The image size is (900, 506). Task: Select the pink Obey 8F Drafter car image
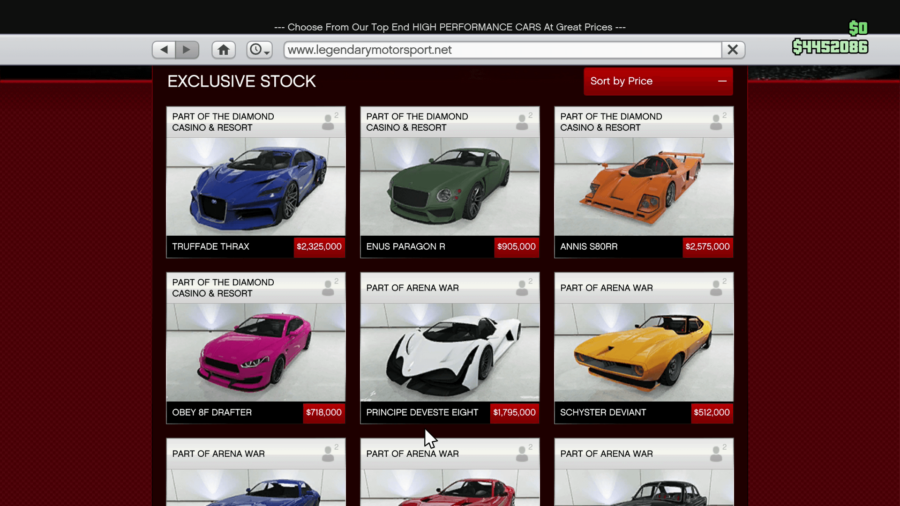click(x=256, y=352)
